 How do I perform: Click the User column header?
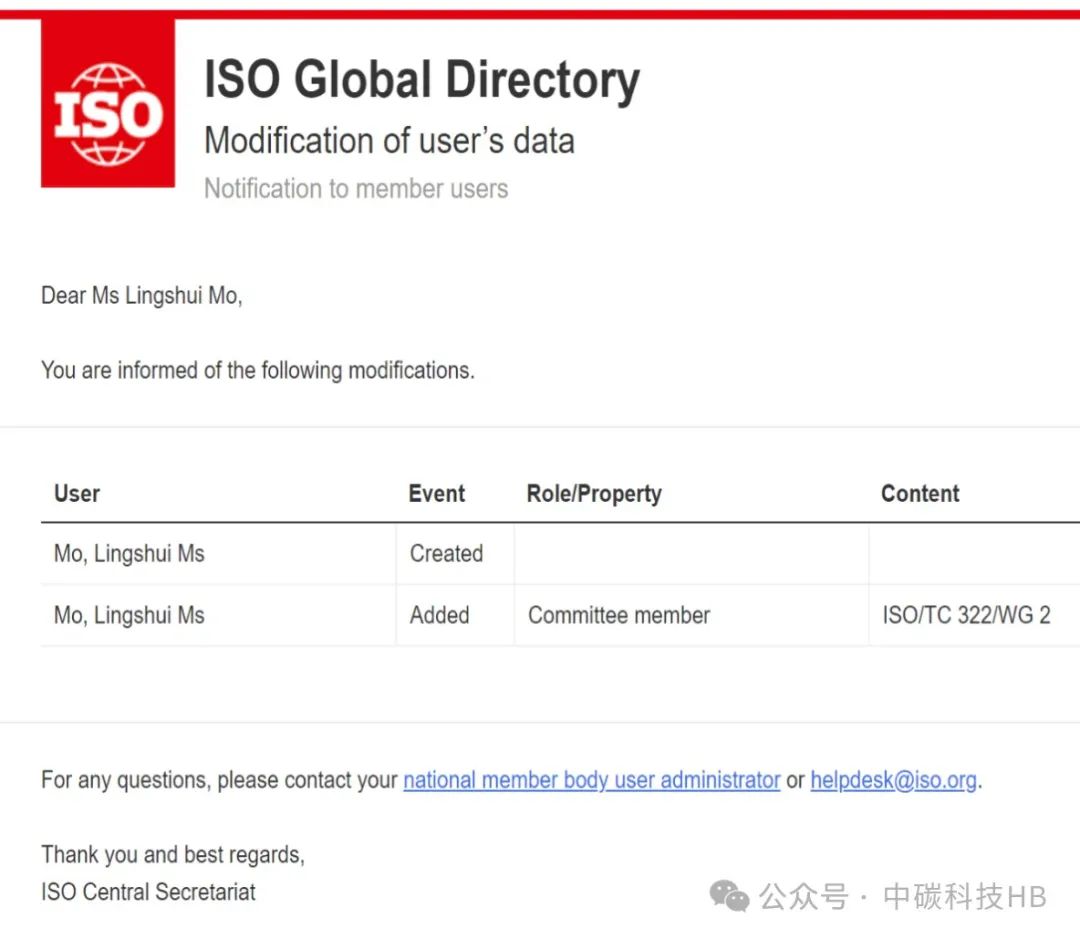(x=77, y=493)
